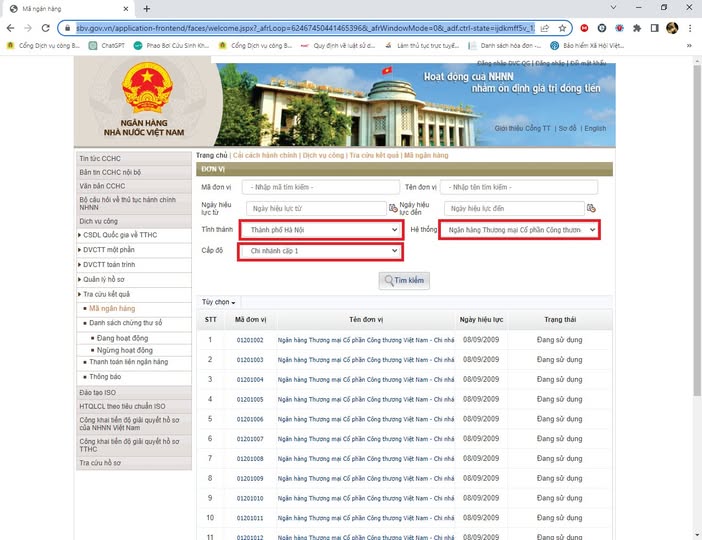Click in the 'Mã đơn vị' search field

pyautogui.click(x=321, y=187)
